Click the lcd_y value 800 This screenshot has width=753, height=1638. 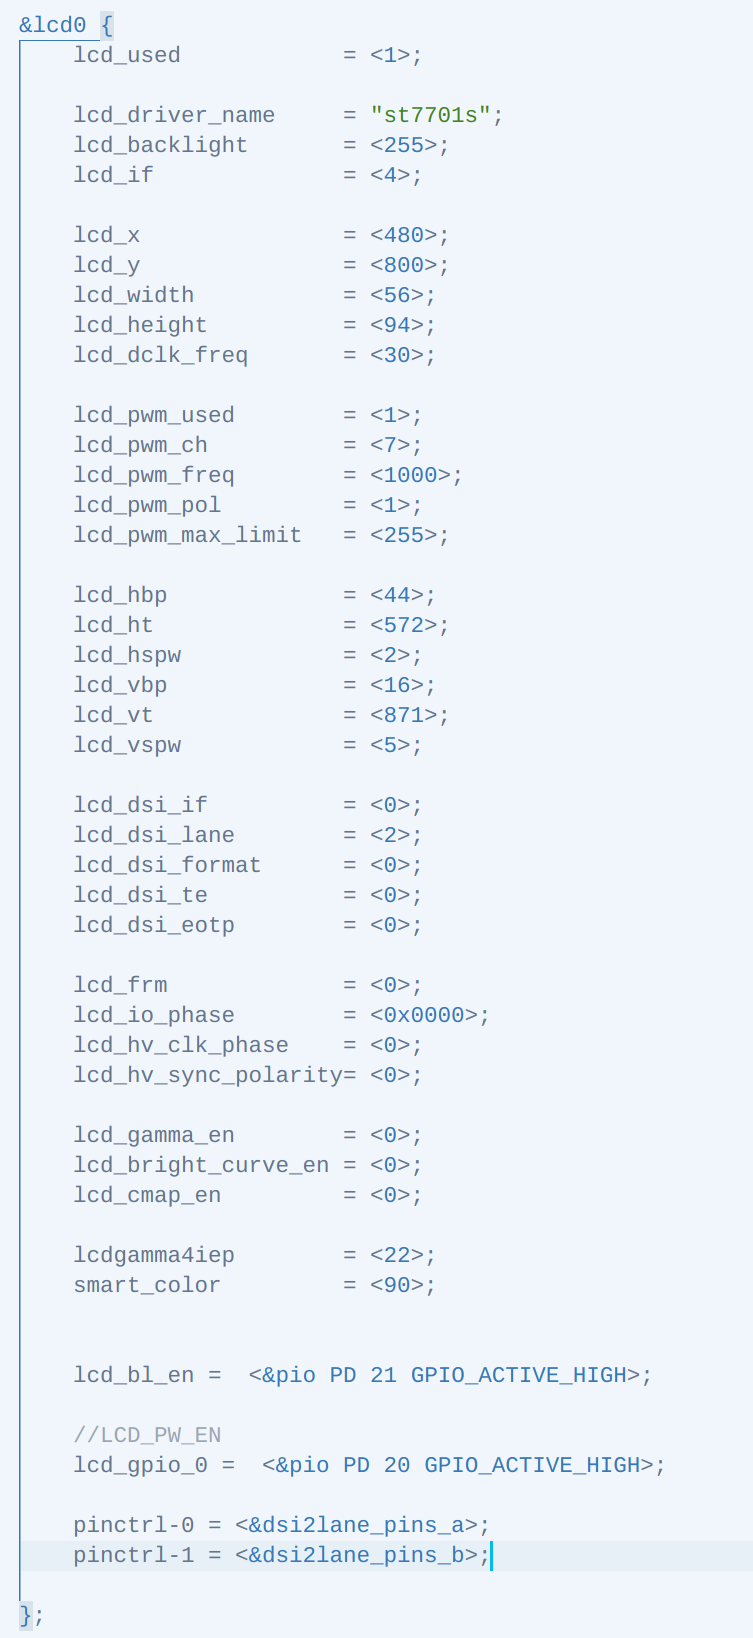(404, 265)
